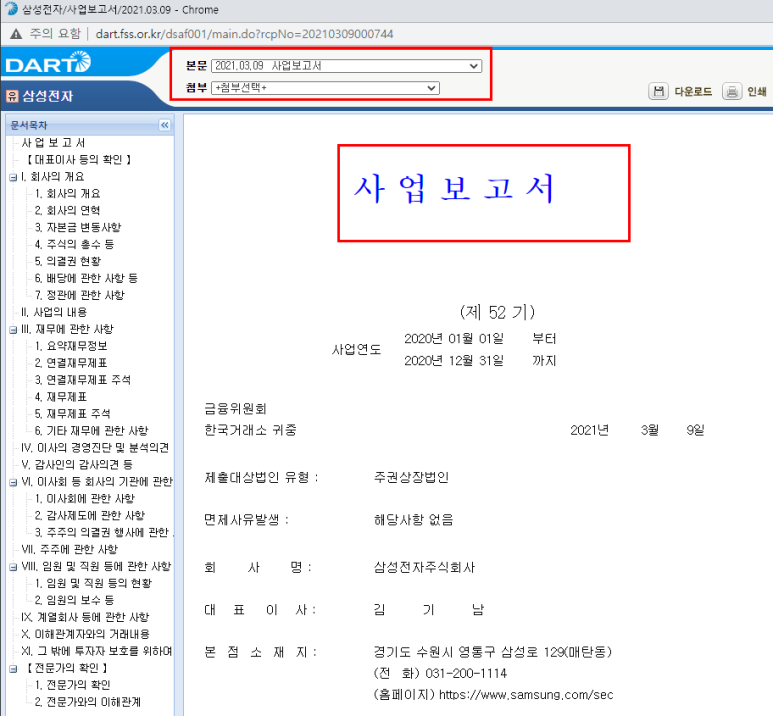This screenshot has width=773, height=716.
Task: Collapse the 문서목차 panel with arrow icon
Action: pos(165,125)
